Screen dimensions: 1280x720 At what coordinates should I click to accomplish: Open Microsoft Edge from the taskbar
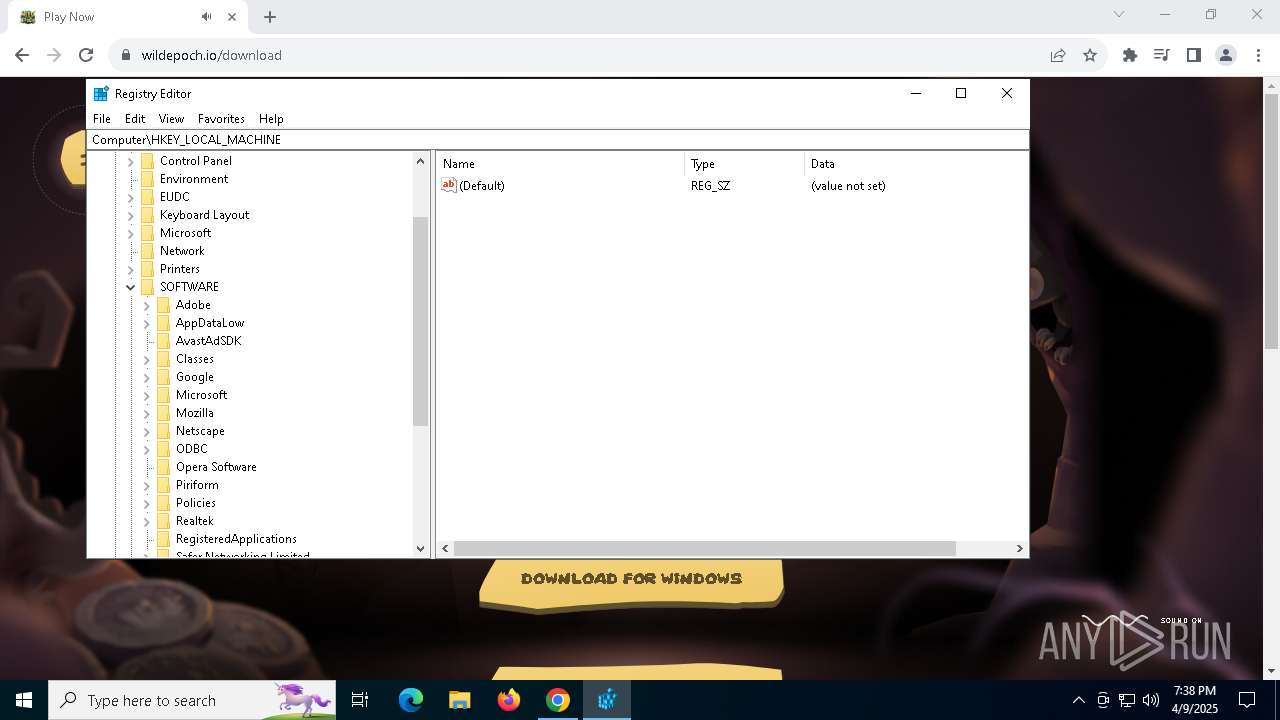[411, 700]
